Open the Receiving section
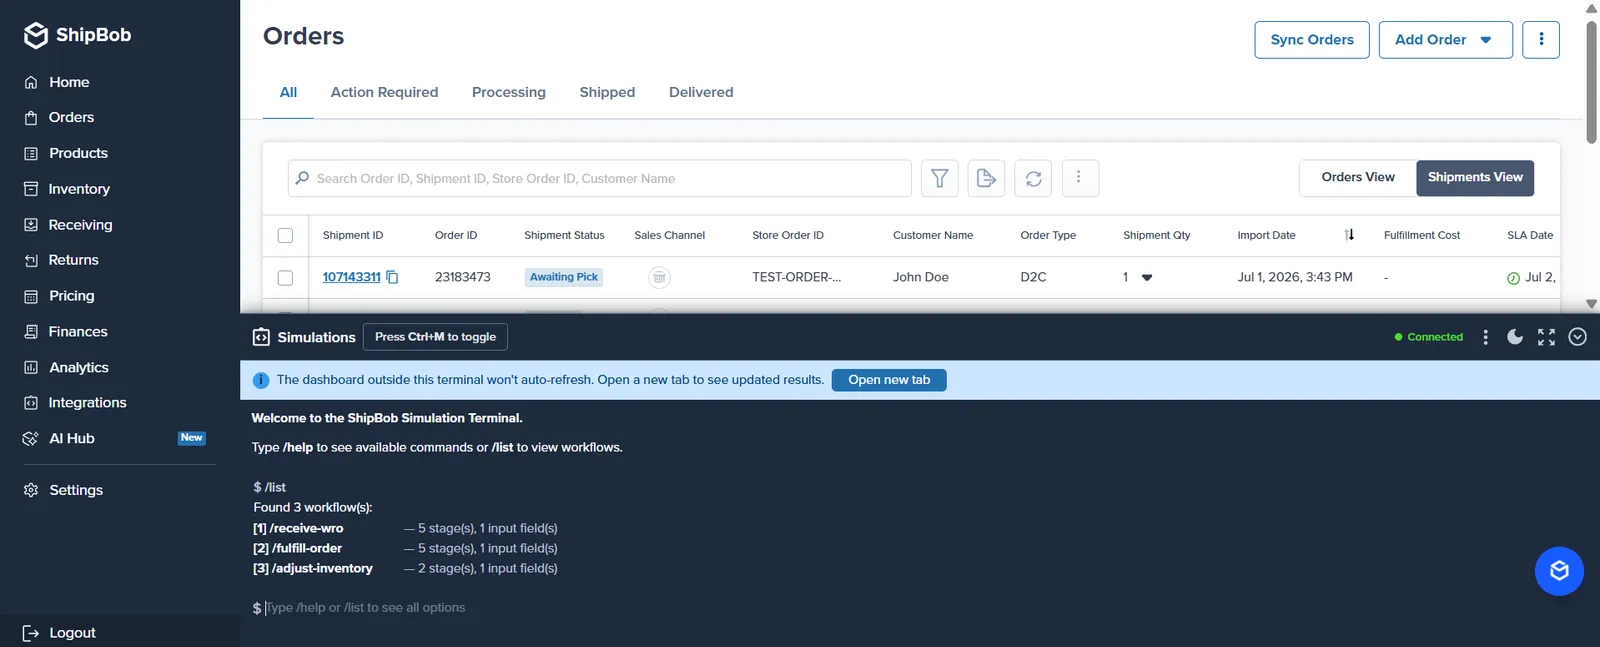1600x647 pixels. (80, 225)
